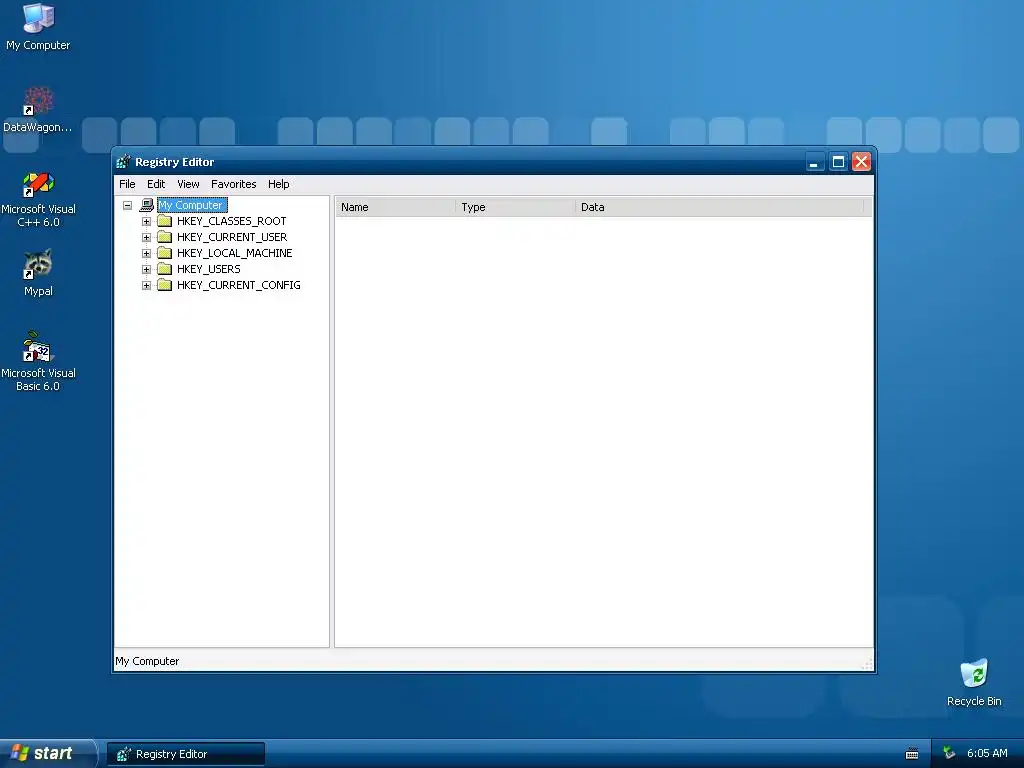The height and width of the screenshot is (768, 1024).
Task: Click the HKEY_USERS folder icon
Action: (165, 269)
